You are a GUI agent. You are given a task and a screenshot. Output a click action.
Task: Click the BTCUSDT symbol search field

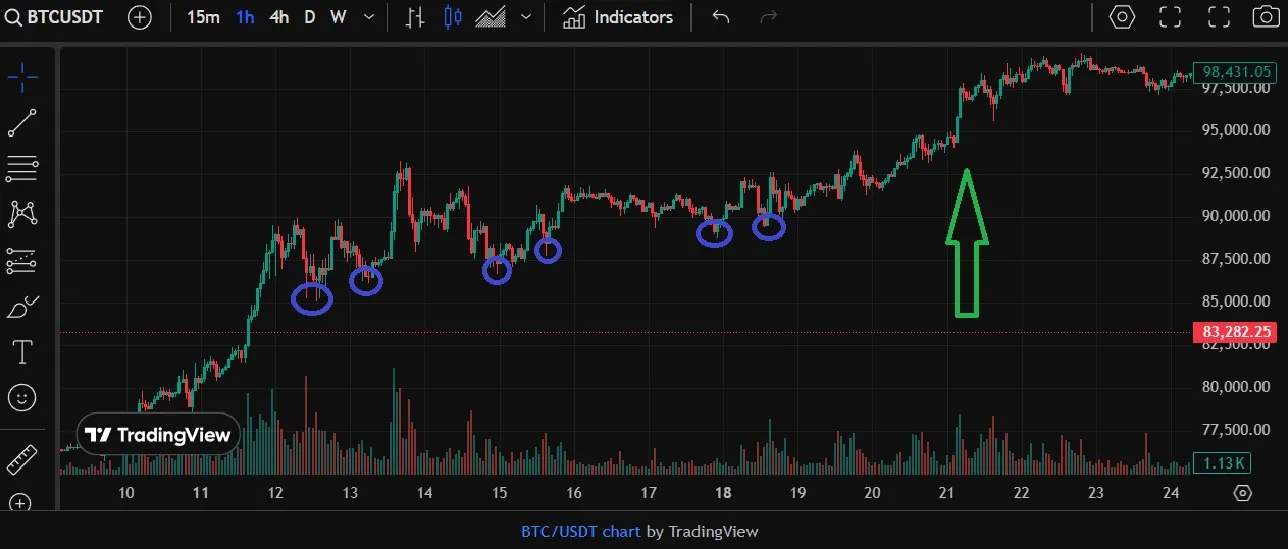[64, 17]
